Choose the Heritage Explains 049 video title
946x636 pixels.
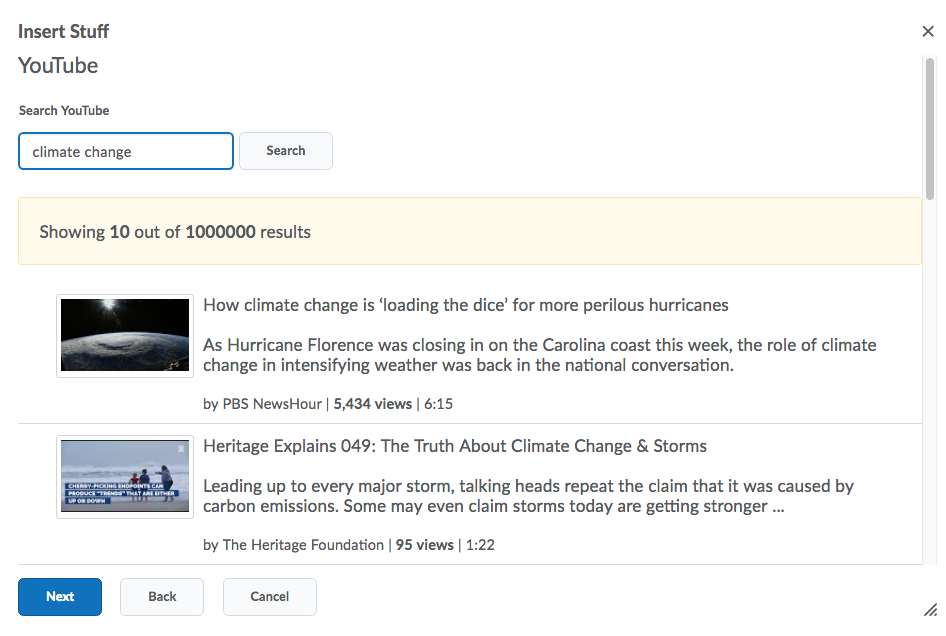pyautogui.click(x=454, y=446)
